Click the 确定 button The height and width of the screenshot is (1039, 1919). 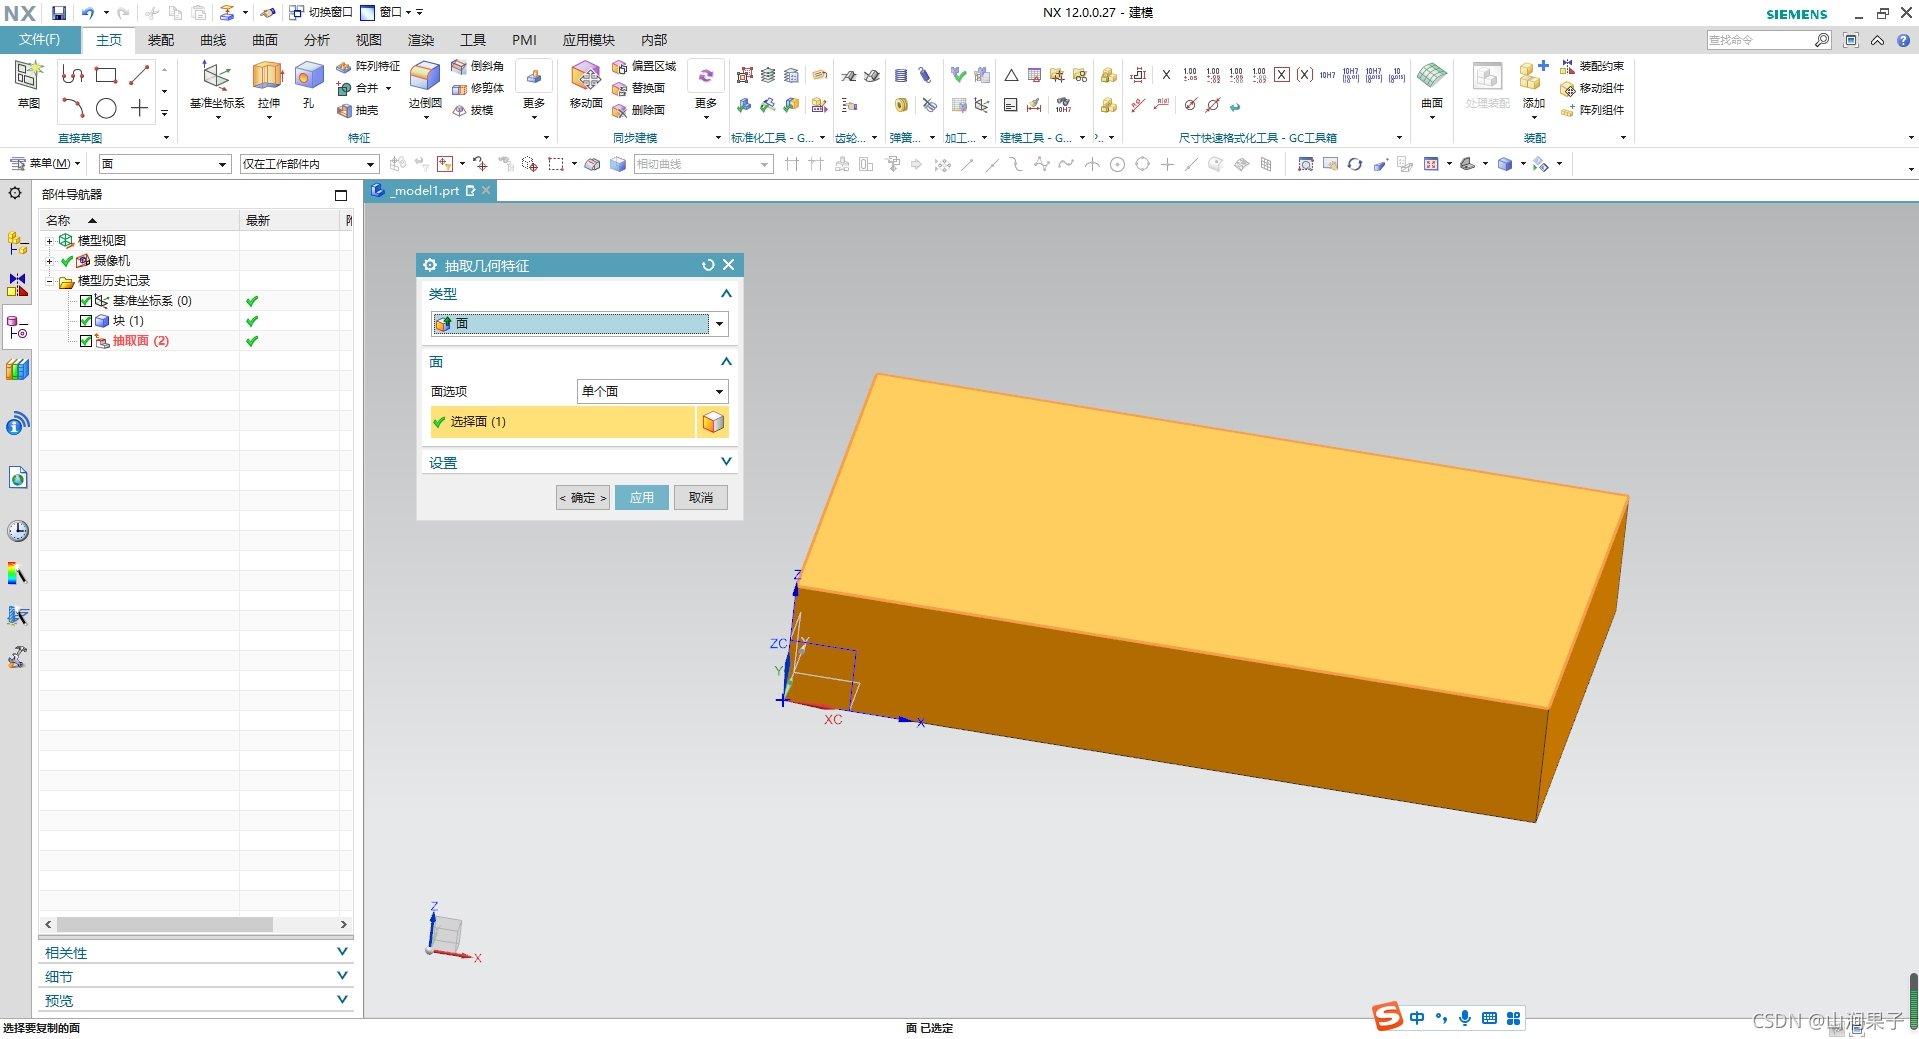click(x=583, y=498)
